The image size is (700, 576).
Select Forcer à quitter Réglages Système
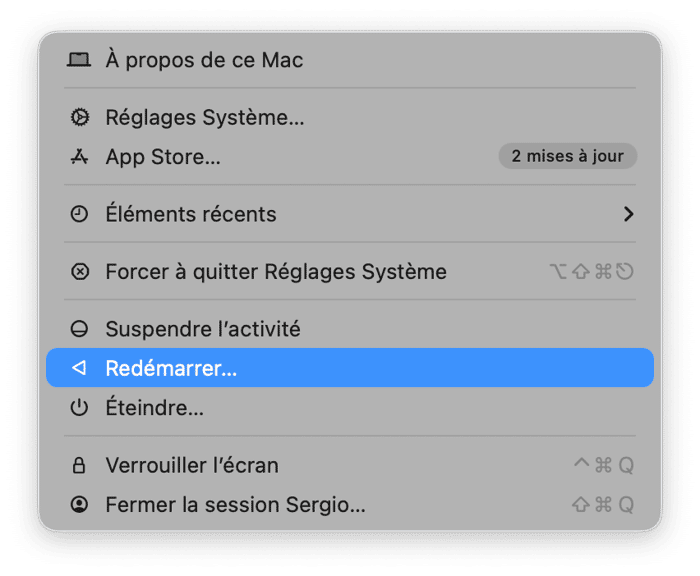click(276, 272)
